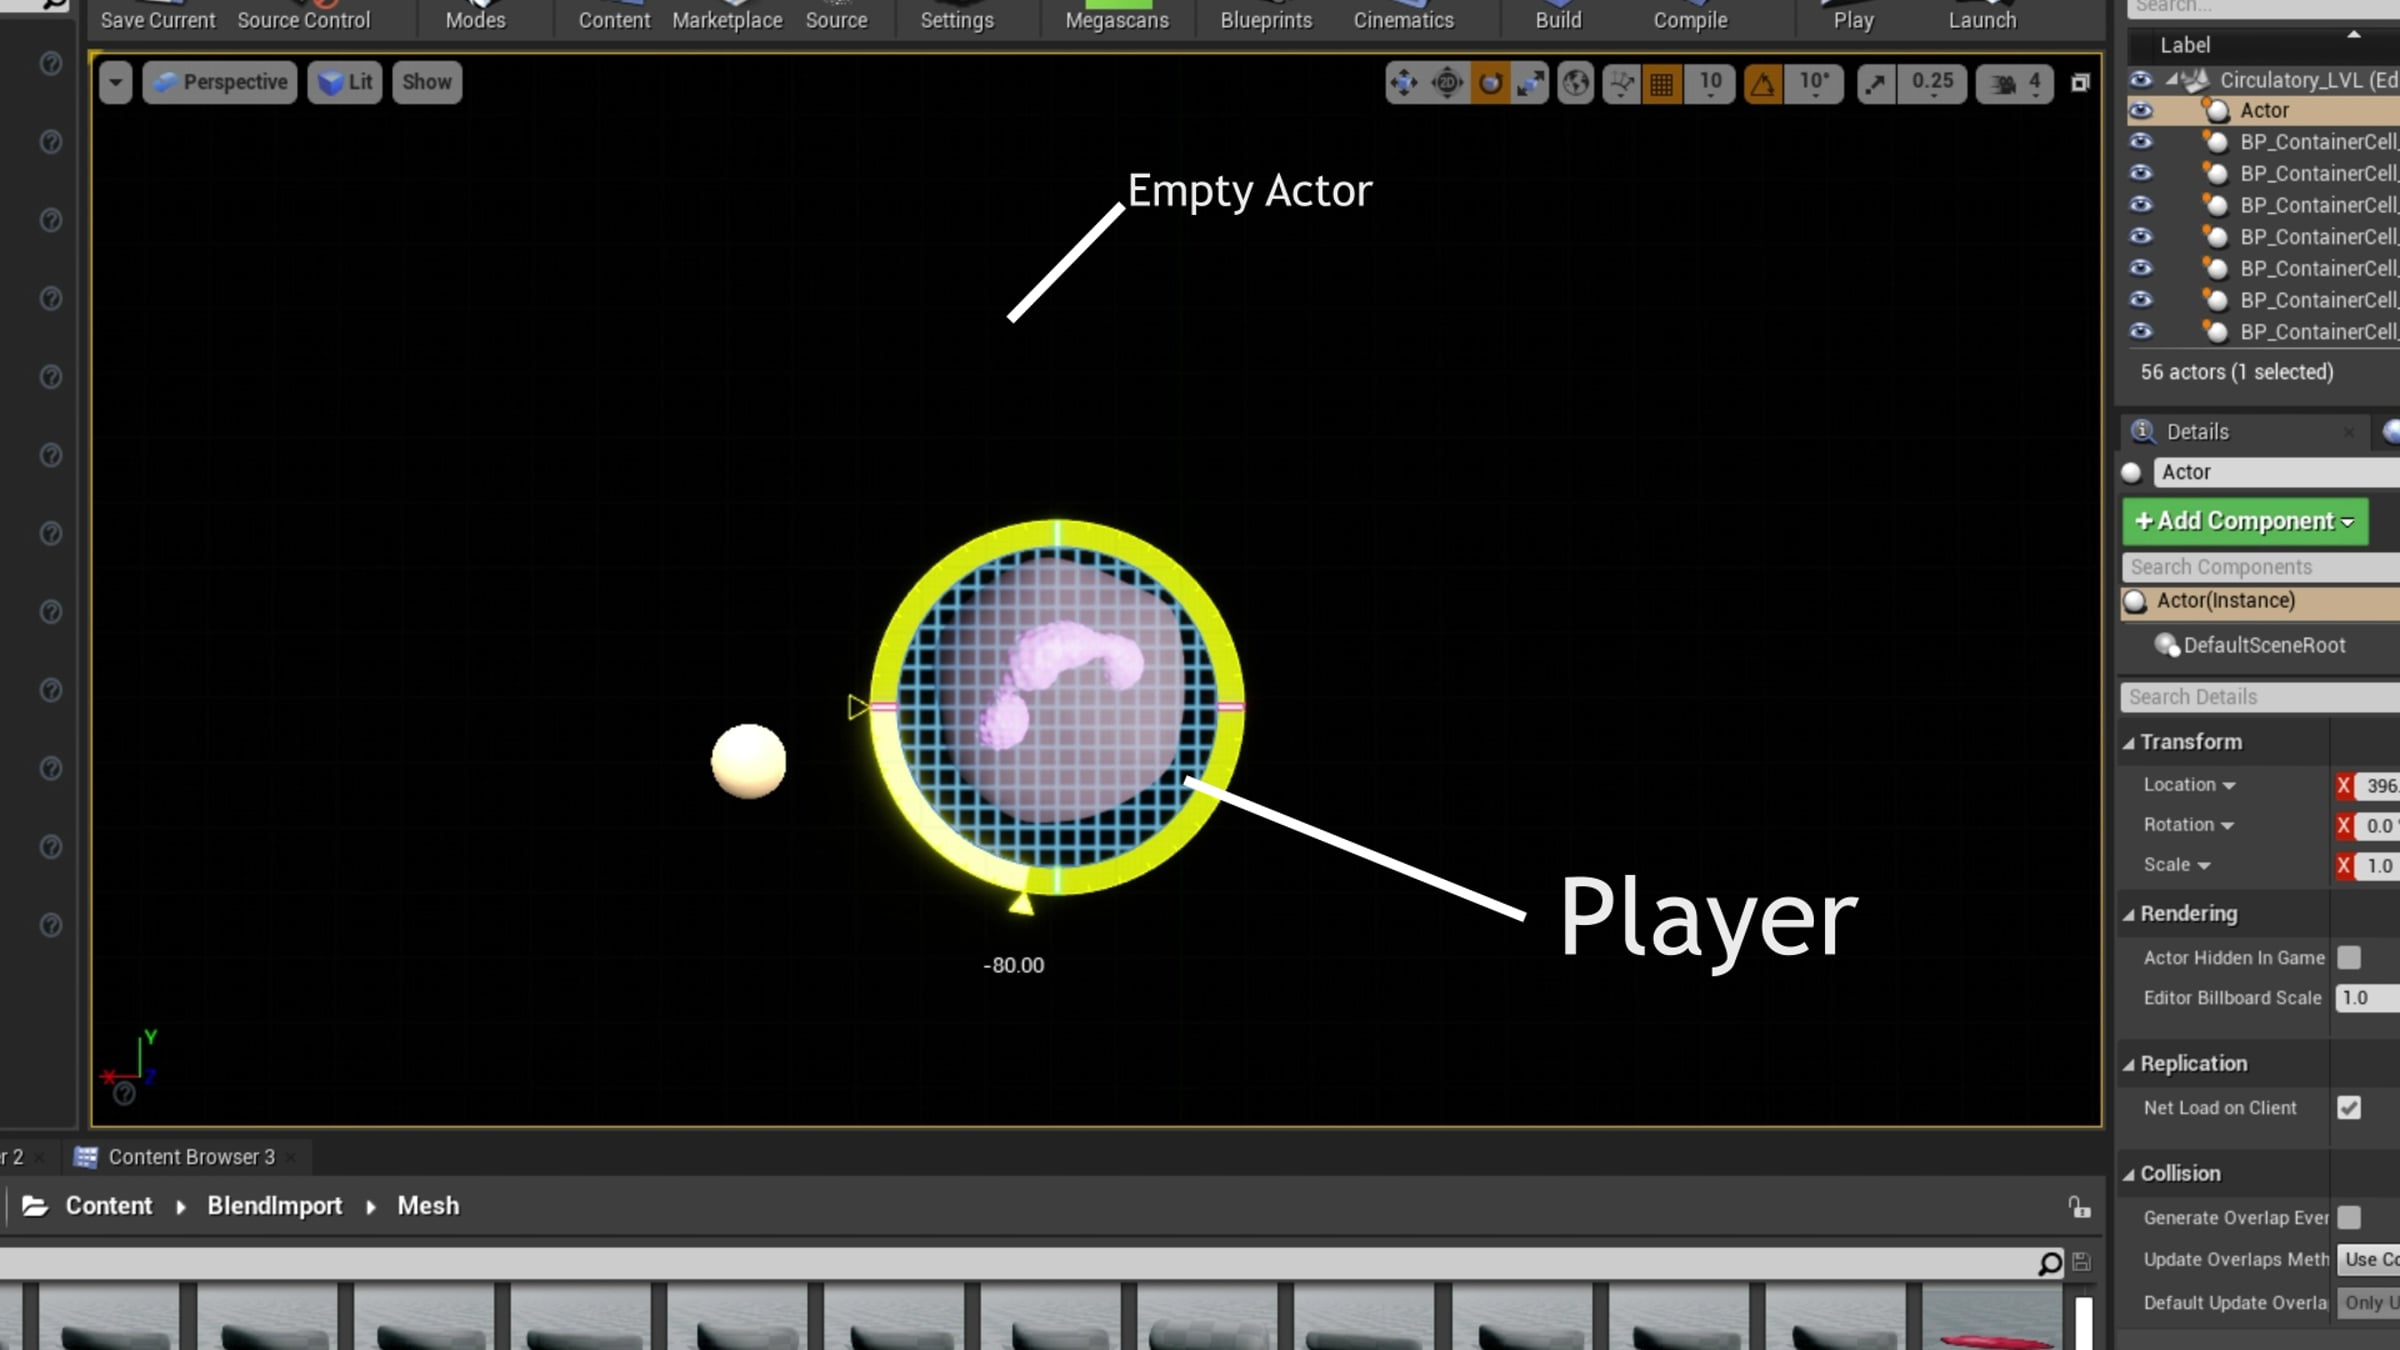This screenshot has width=2400, height=1350.
Task: Select the translate (move) transform tool
Action: point(1404,83)
